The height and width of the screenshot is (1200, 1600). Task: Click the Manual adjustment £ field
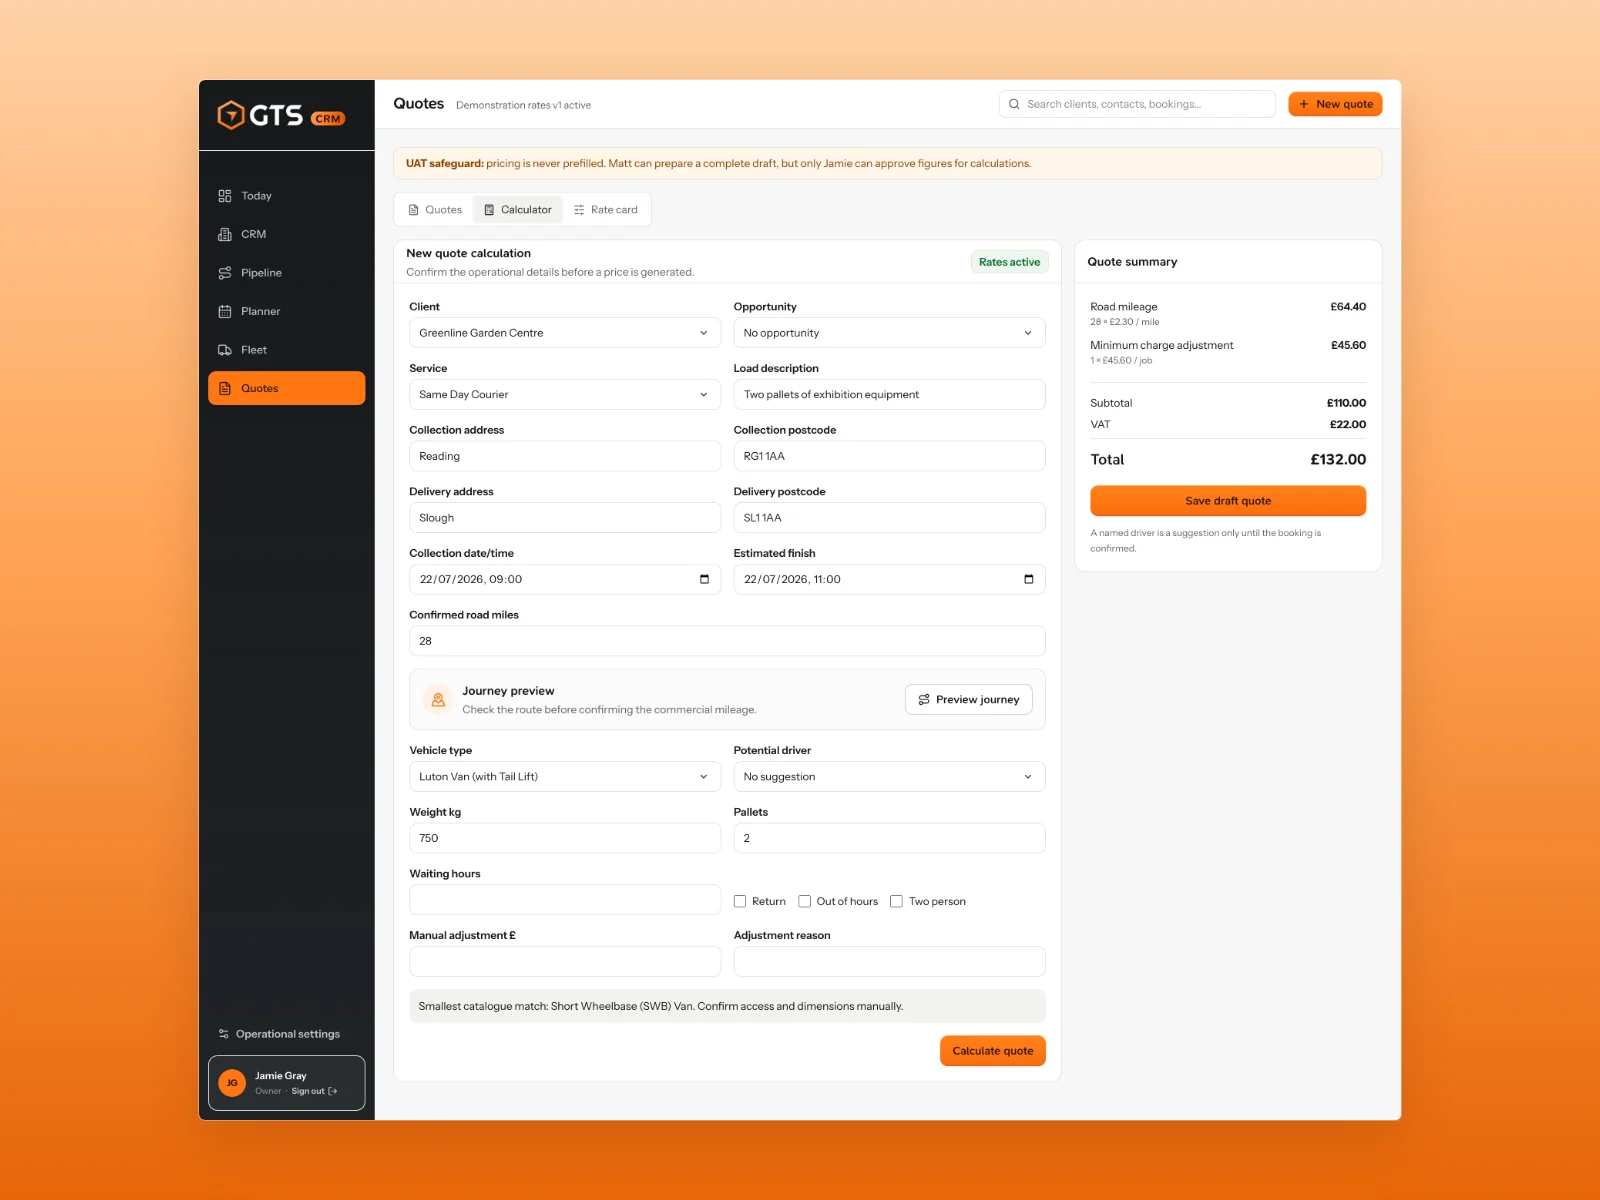(565, 962)
